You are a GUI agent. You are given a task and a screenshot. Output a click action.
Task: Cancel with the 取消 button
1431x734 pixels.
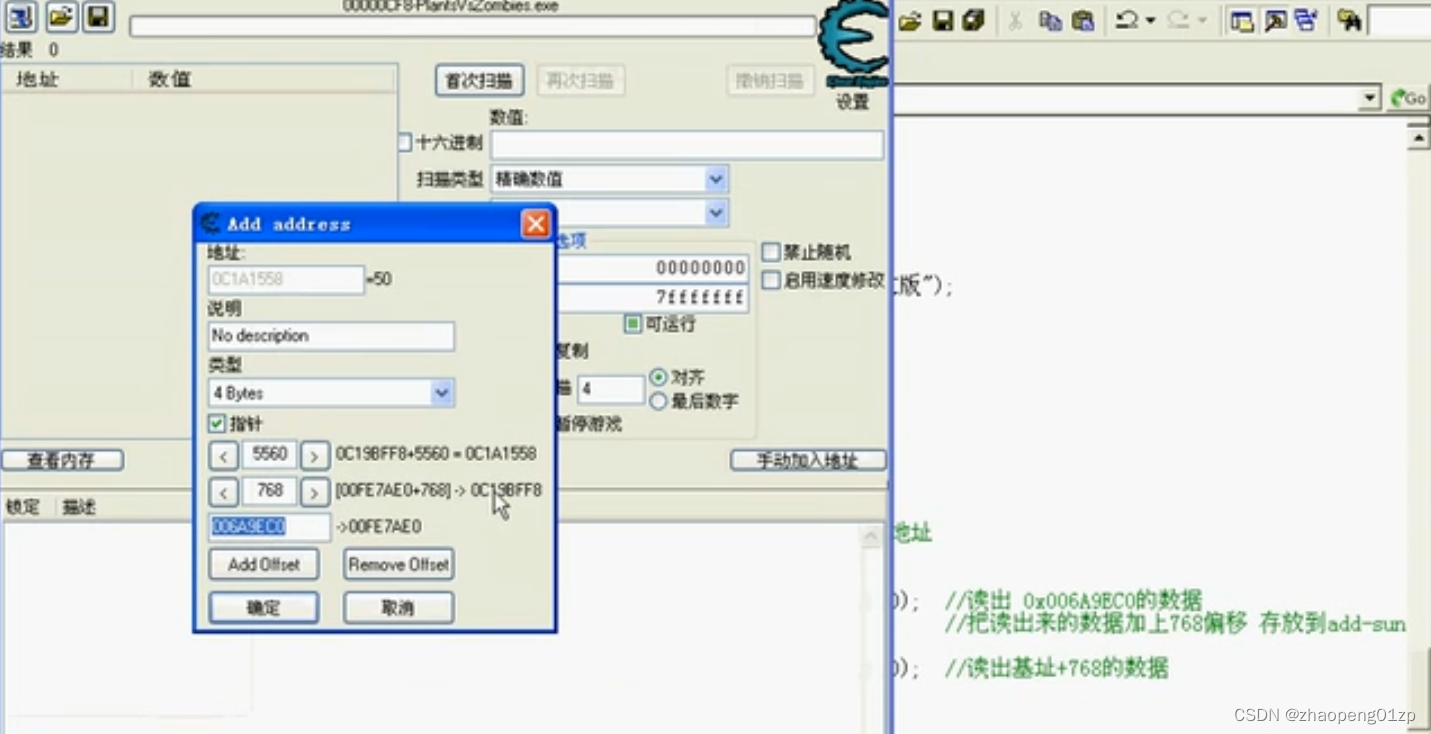[x=399, y=607]
